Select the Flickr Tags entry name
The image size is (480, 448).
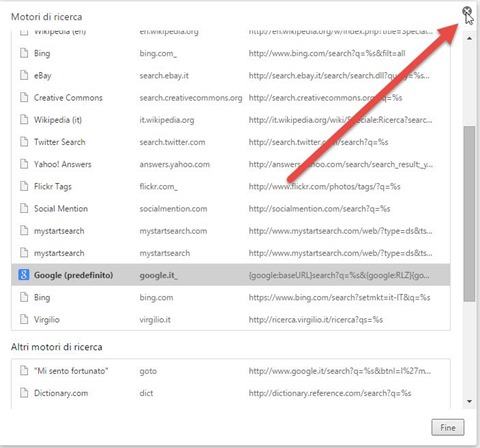tap(53, 187)
